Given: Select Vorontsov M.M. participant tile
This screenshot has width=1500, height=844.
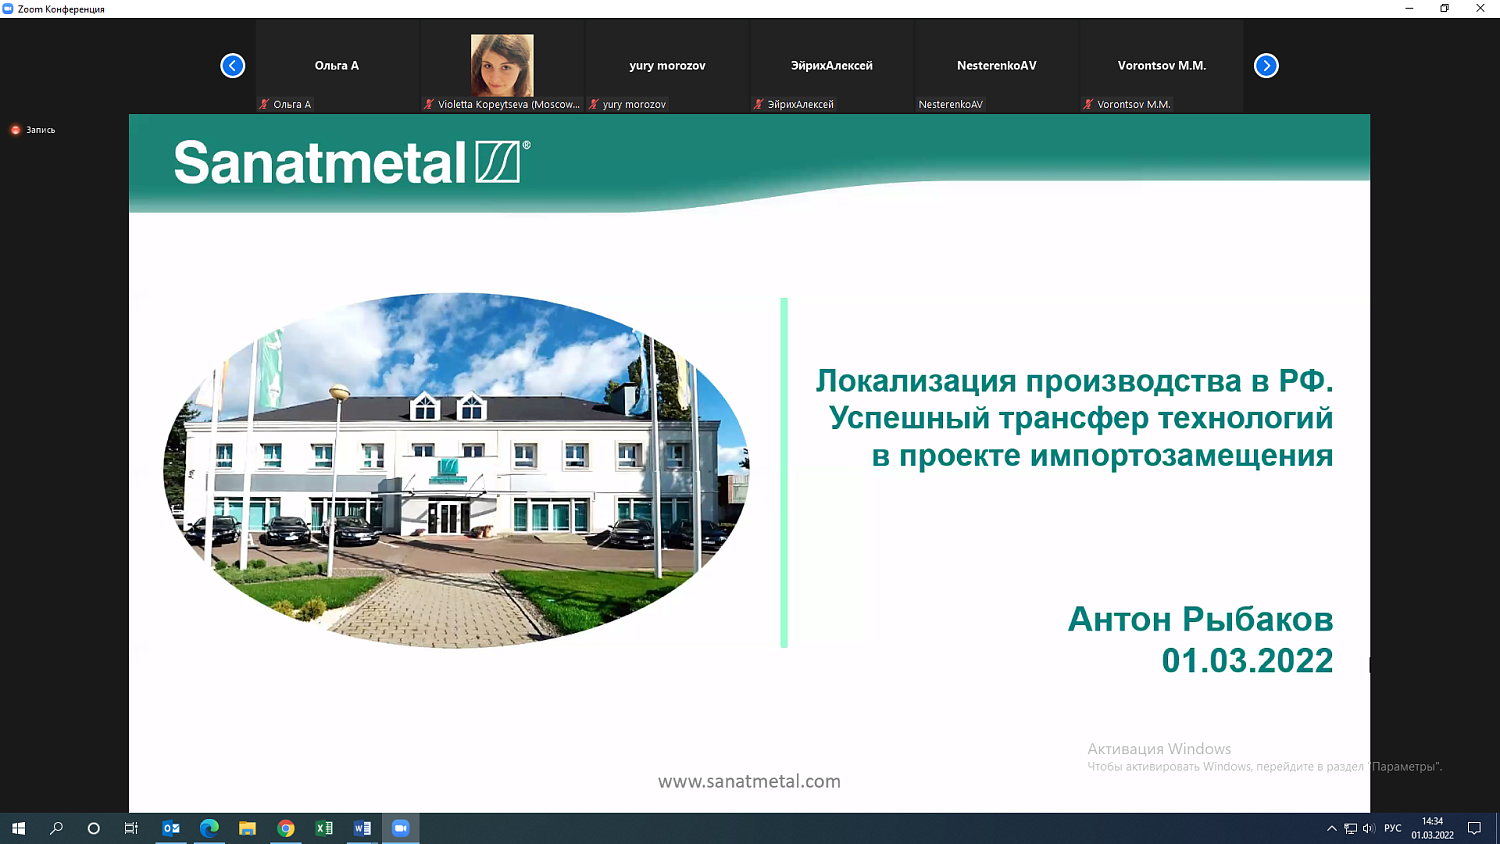Looking at the screenshot, I should click(1162, 66).
